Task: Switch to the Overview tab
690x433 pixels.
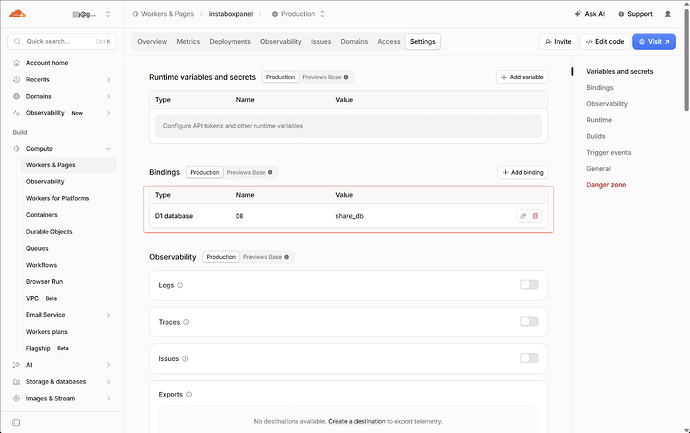Action: click(152, 41)
